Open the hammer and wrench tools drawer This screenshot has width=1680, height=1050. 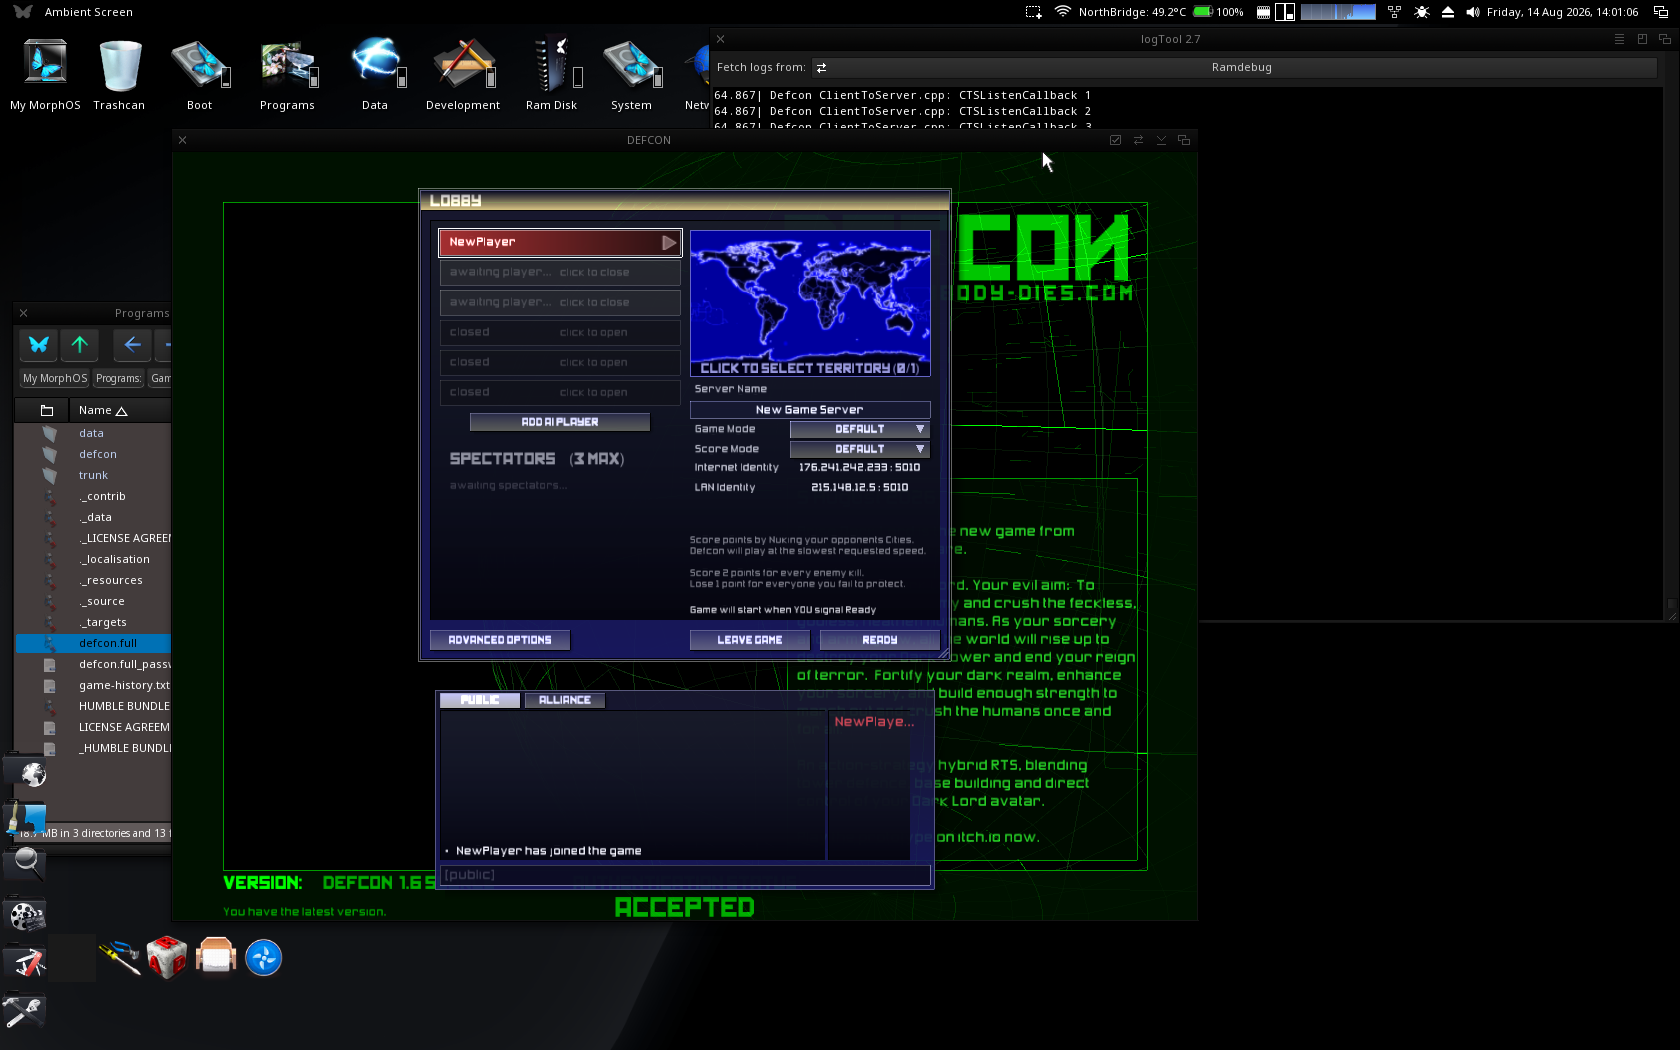[24, 1012]
